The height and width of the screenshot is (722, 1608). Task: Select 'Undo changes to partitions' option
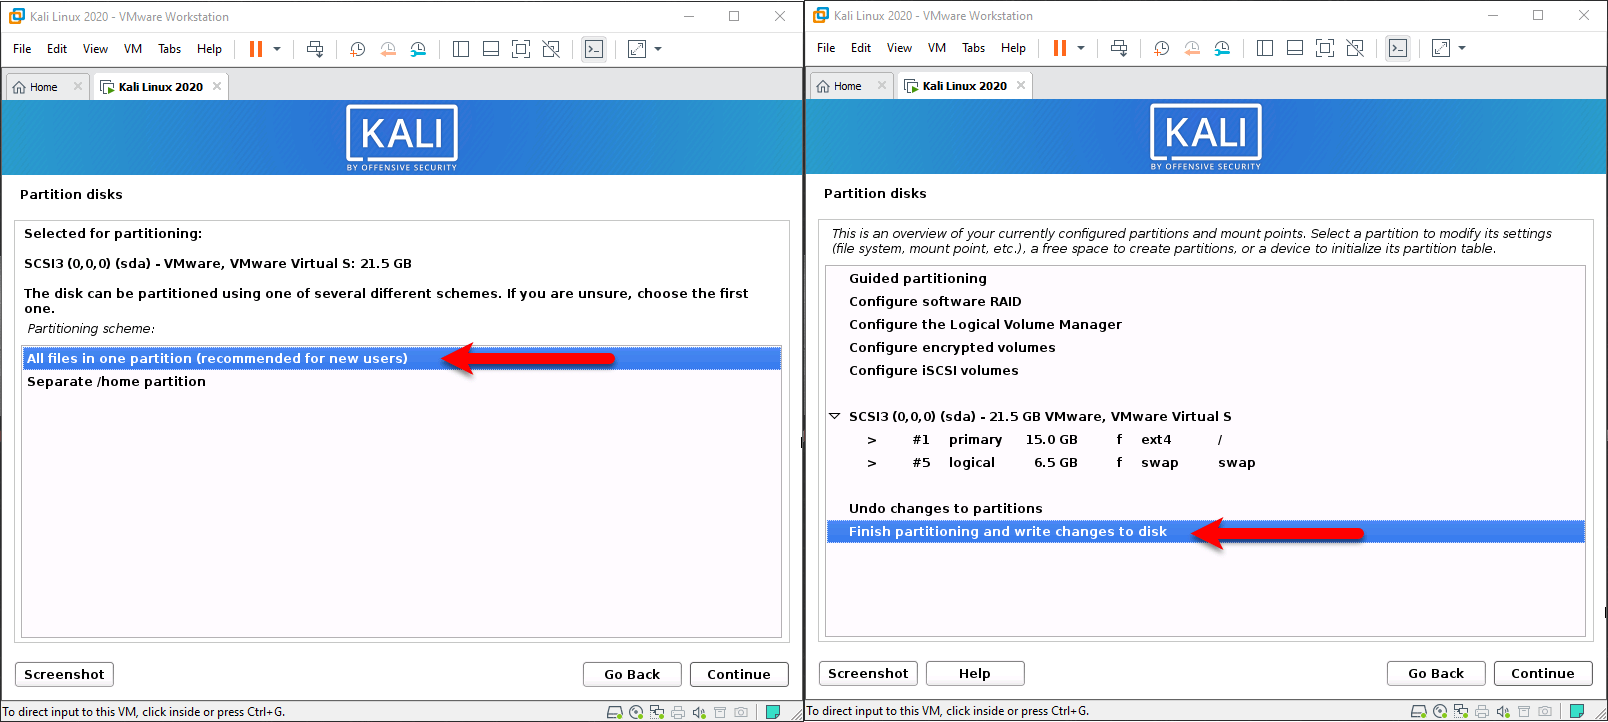1206,508
